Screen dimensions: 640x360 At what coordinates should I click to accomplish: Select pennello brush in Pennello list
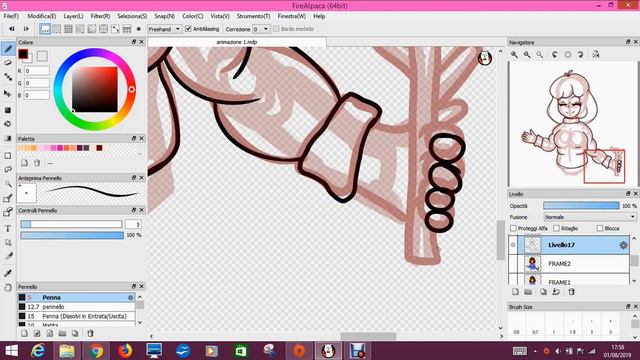76,307
